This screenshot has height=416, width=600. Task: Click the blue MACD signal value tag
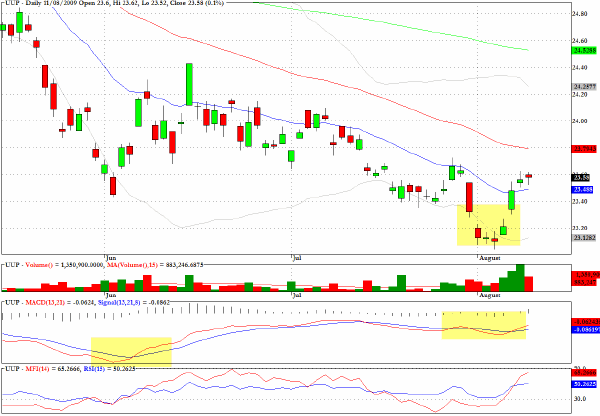(585, 329)
